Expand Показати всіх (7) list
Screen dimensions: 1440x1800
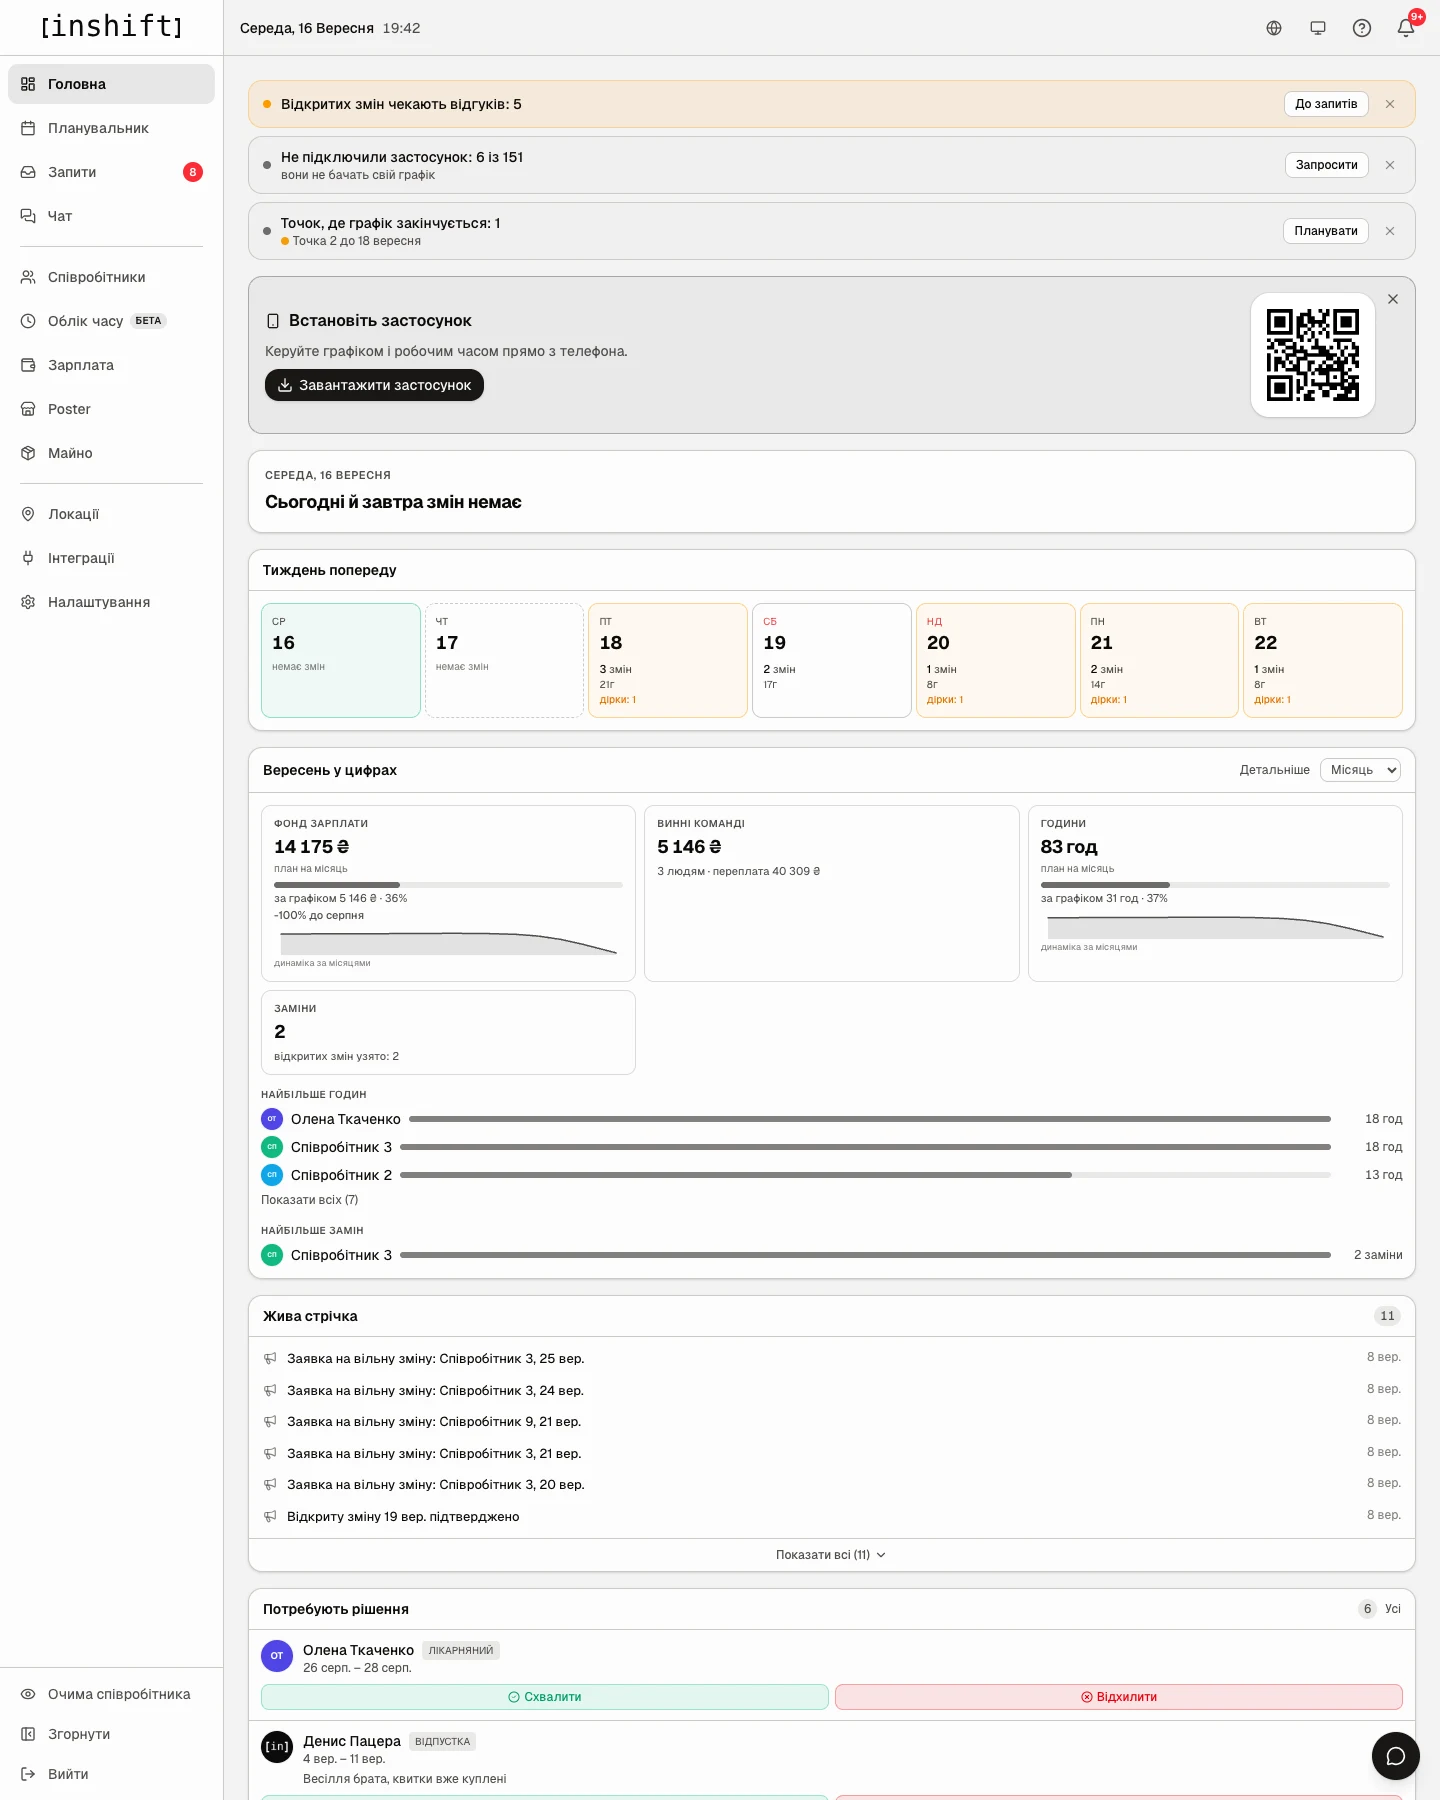[309, 1200]
